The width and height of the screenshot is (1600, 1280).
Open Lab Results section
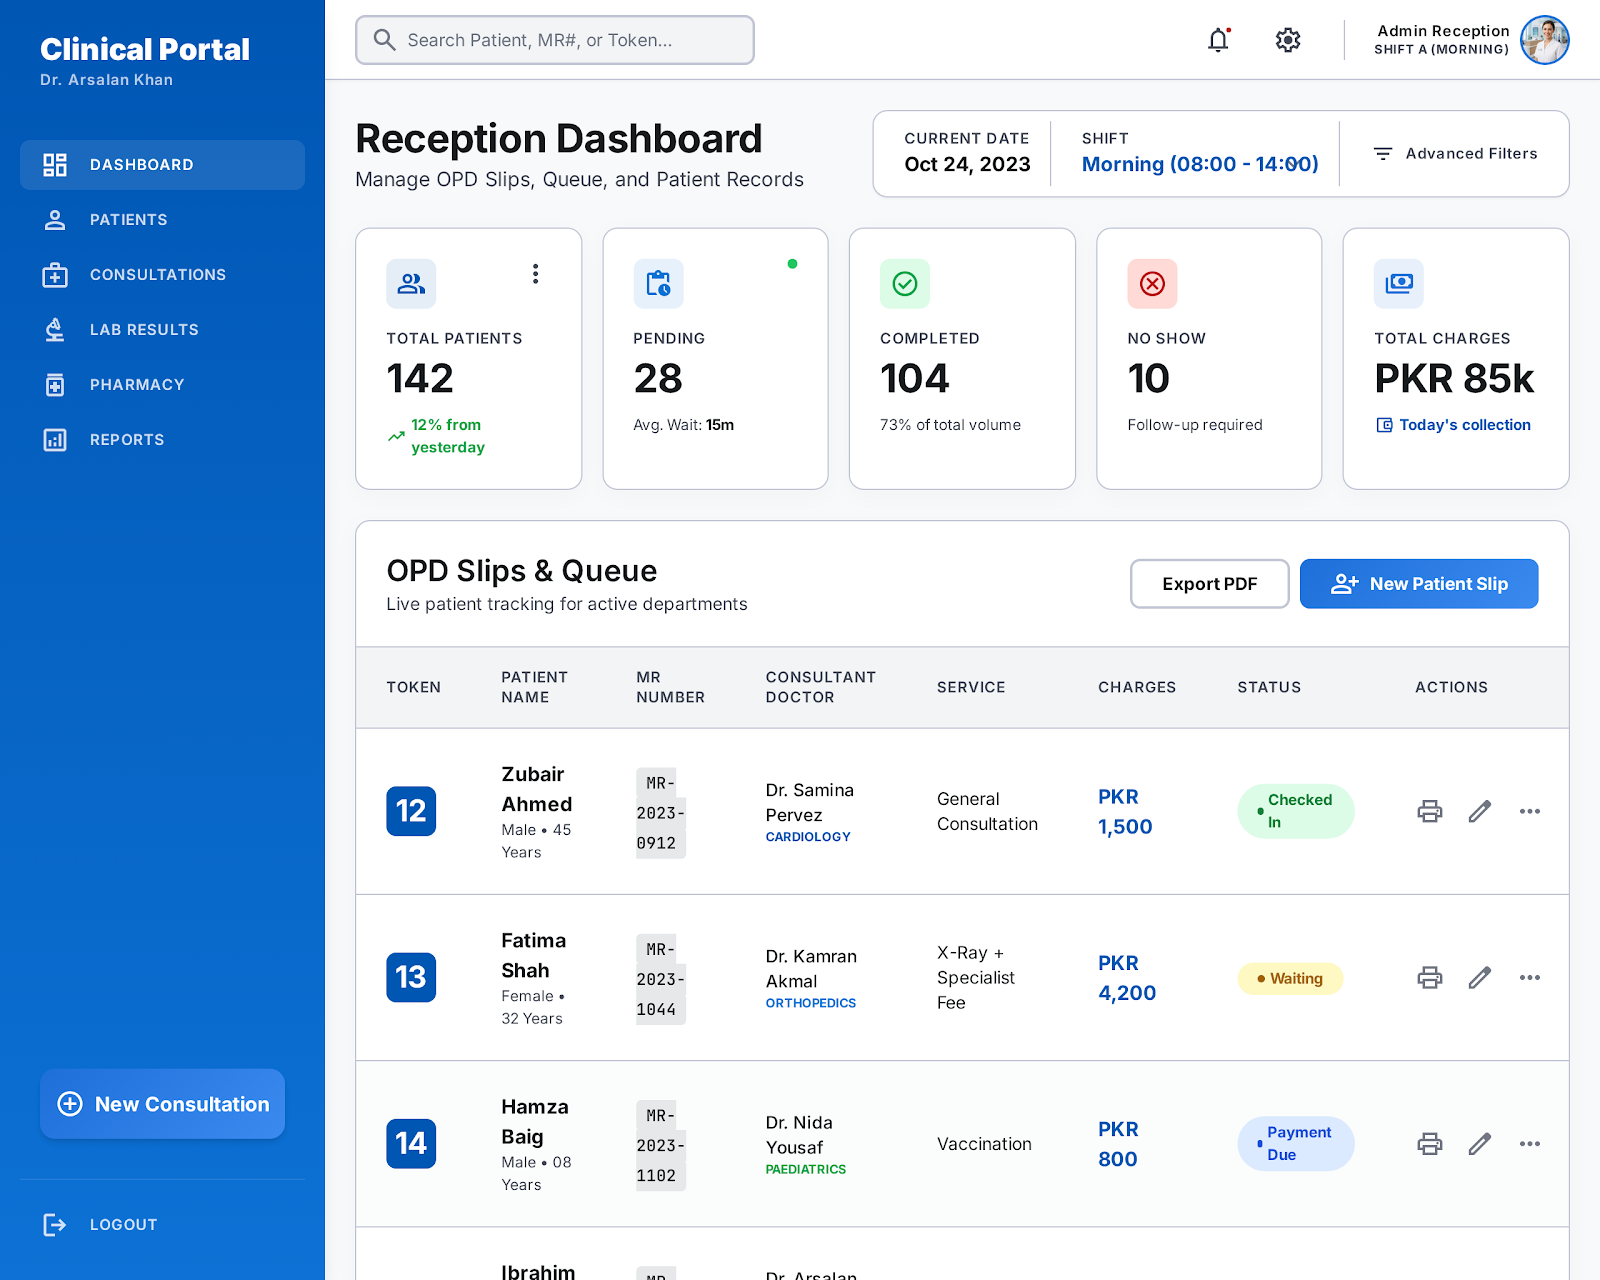(x=162, y=330)
